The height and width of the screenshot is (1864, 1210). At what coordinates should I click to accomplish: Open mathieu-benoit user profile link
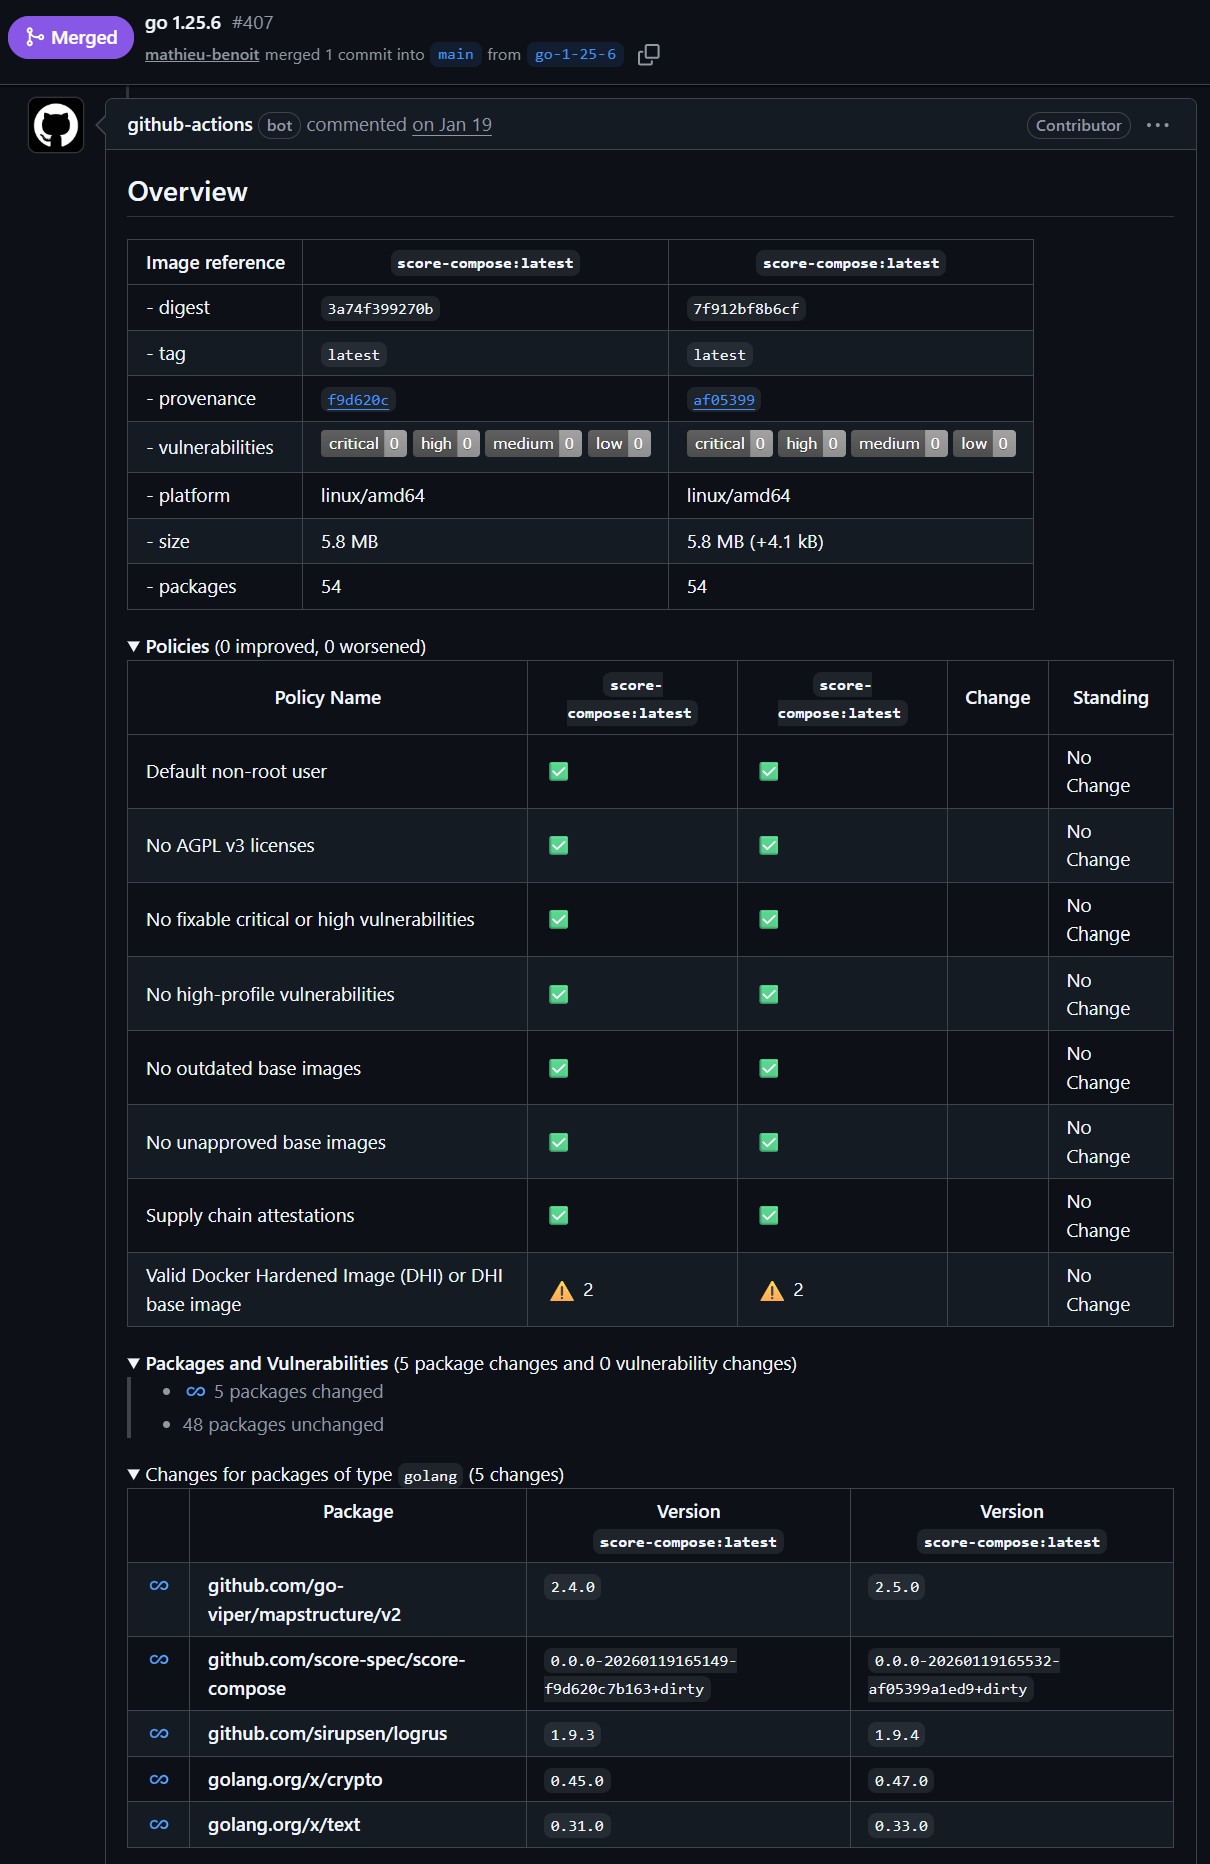pyautogui.click(x=202, y=55)
